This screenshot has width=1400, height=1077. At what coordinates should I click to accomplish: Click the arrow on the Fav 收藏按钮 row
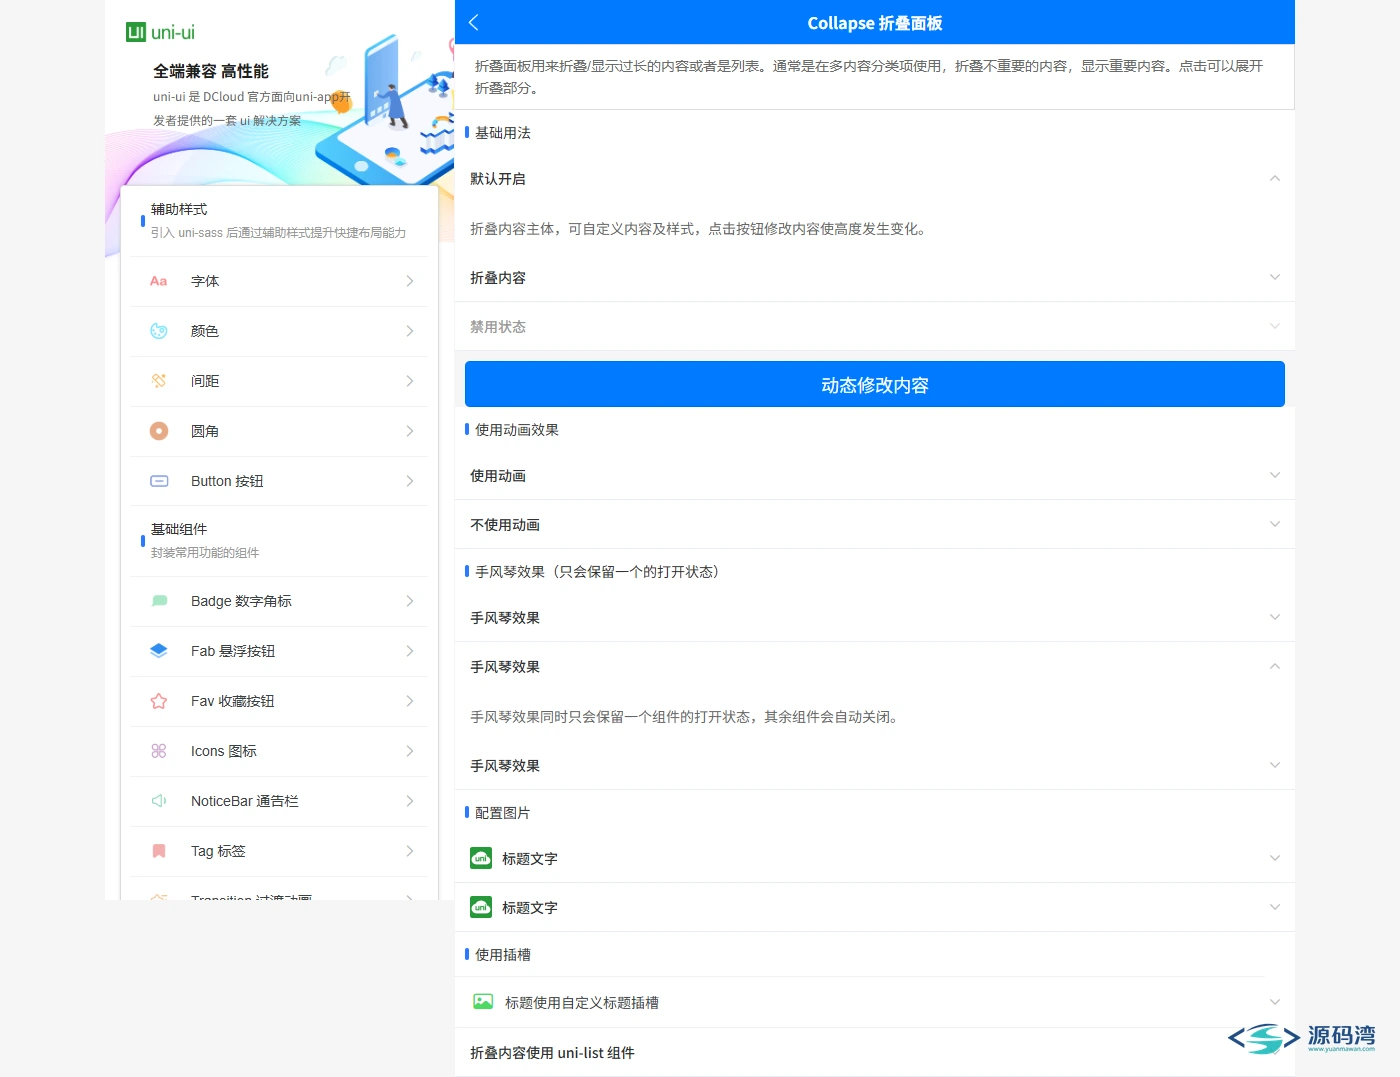click(x=410, y=701)
